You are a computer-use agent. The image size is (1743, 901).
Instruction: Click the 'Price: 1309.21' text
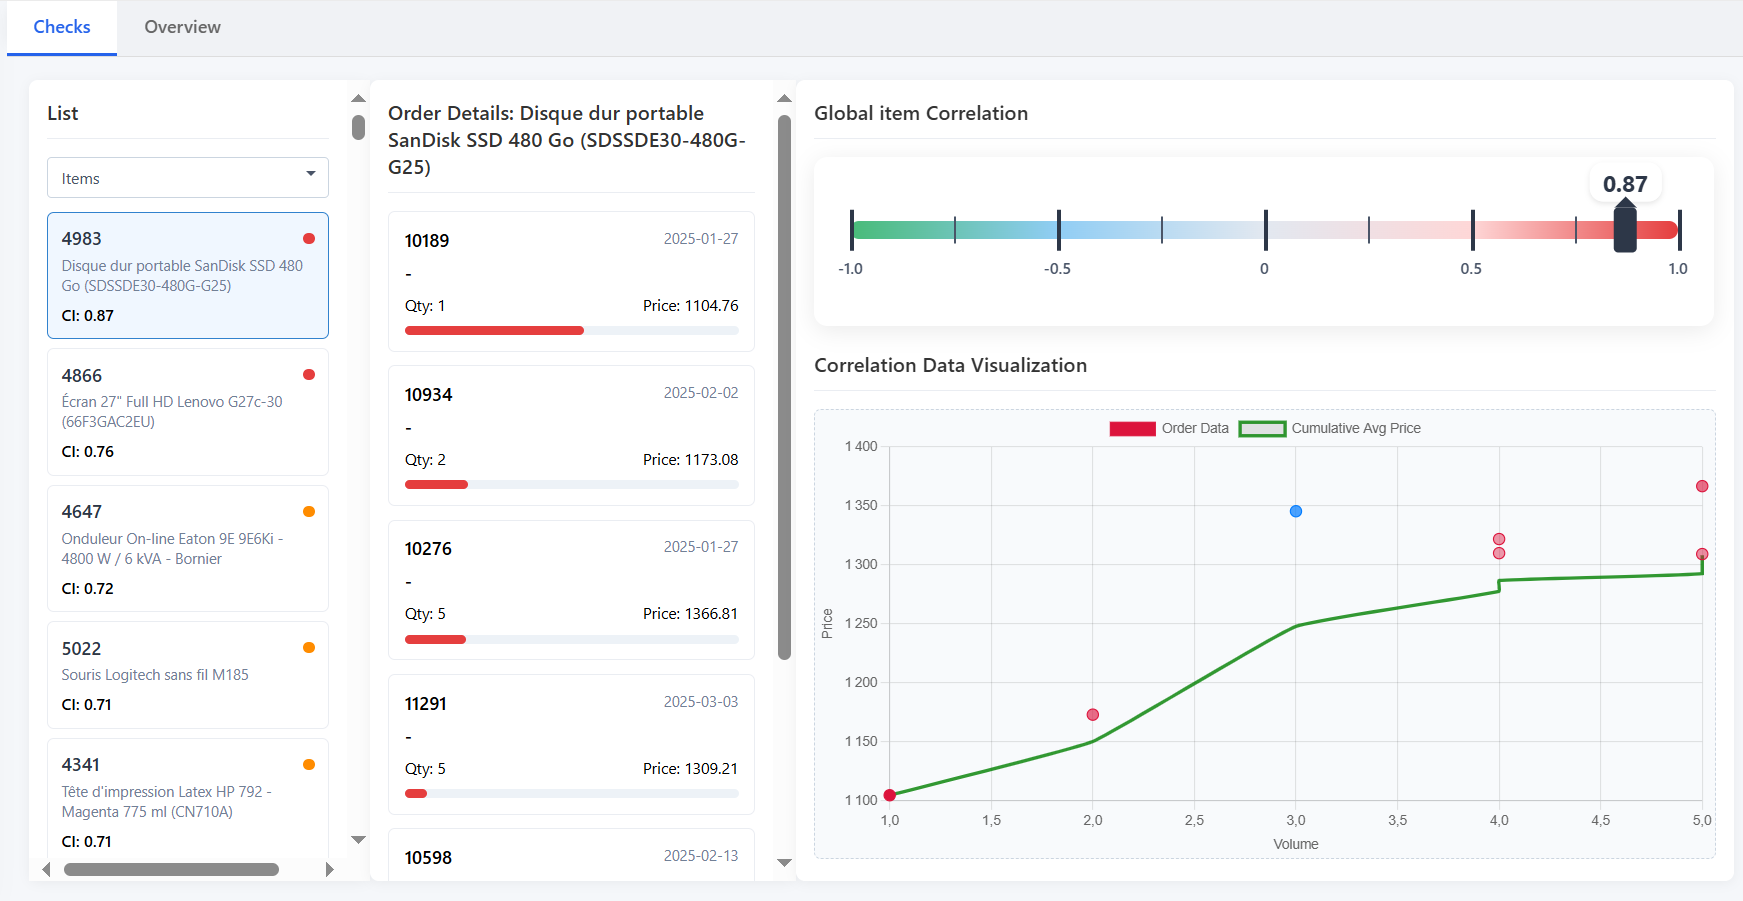(x=690, y=769)
